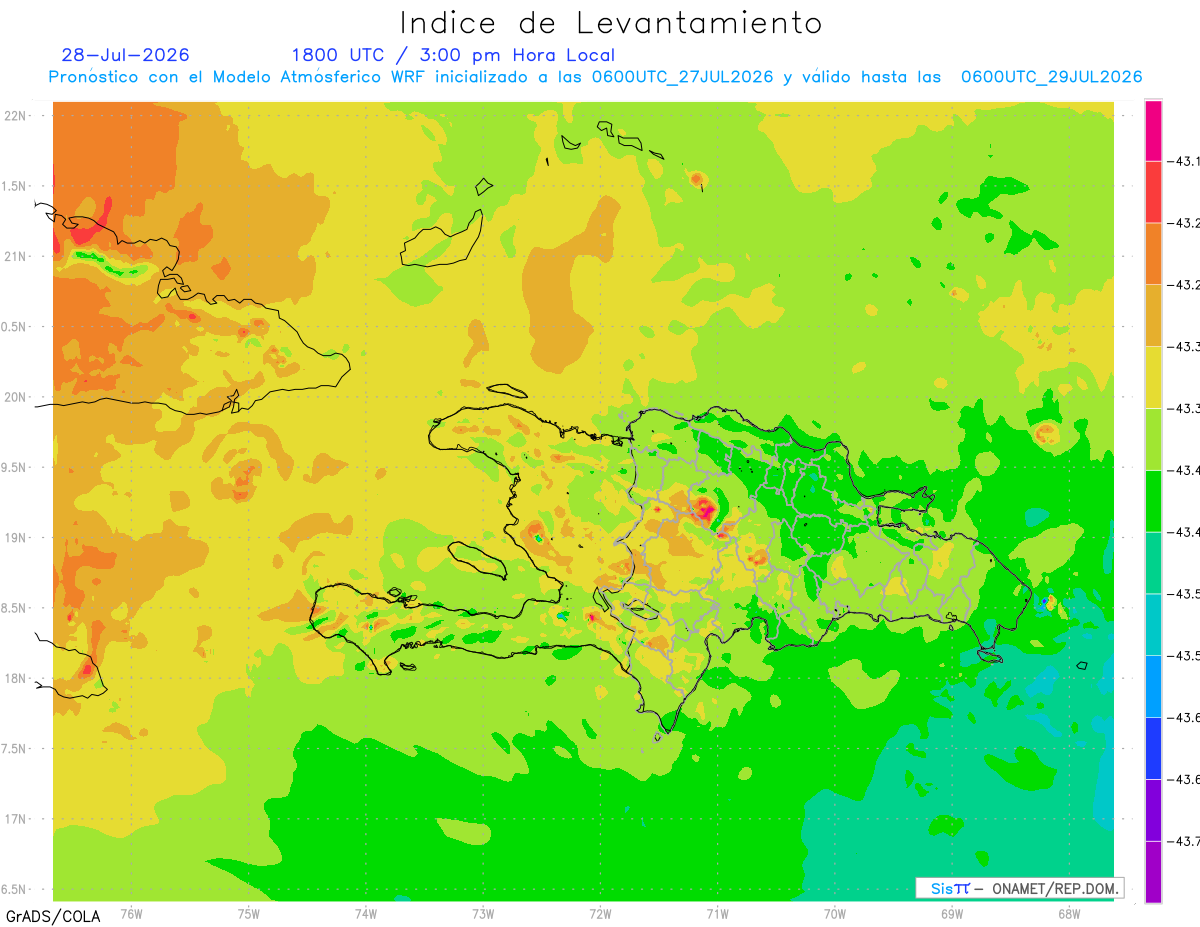Pick the cyan swatch in the color bar
This screenshot has width=1200, height=927.
(1153, 624)
